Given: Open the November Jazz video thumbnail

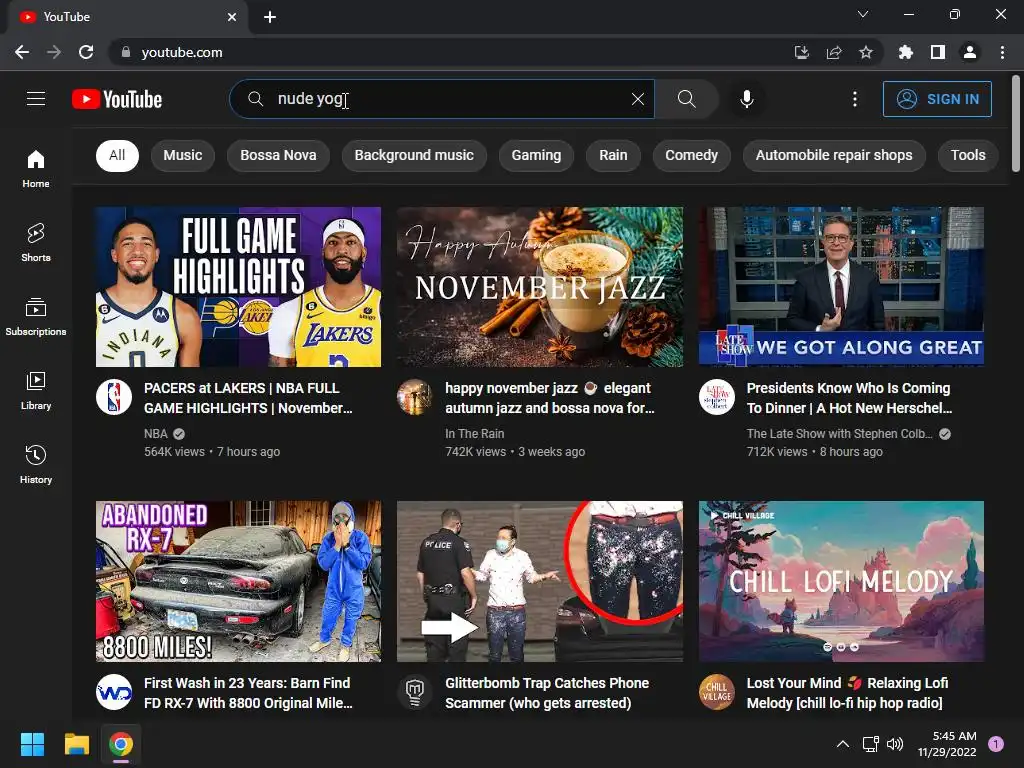Looking at the screenshot, I should pos(540,287).
